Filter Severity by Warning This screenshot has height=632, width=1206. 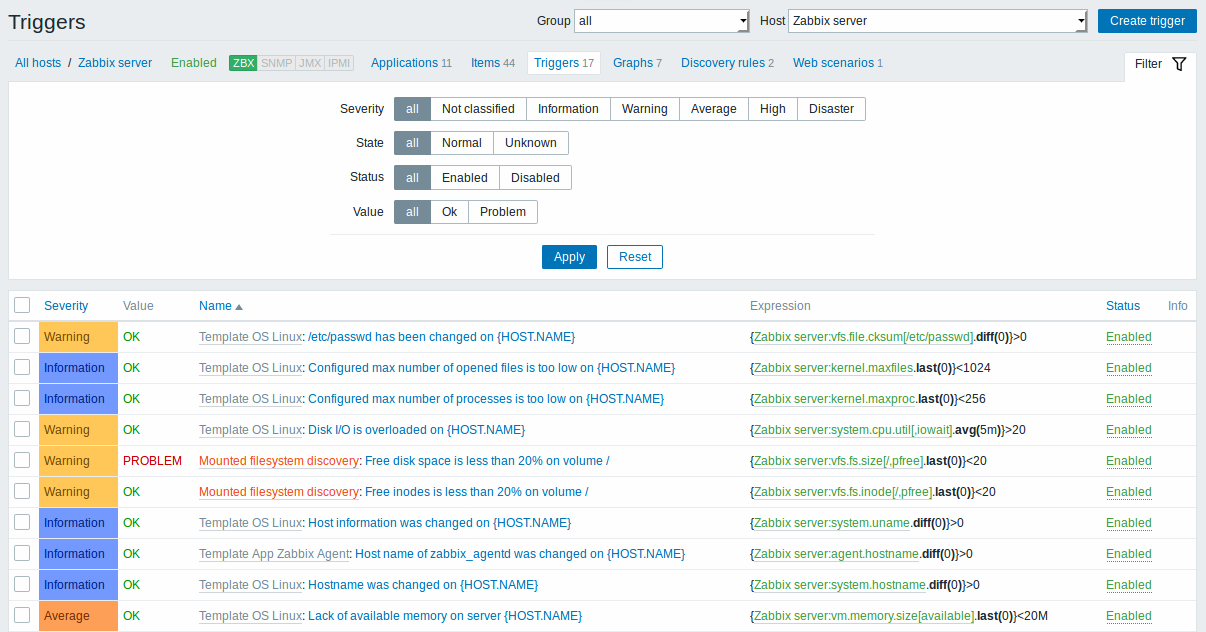[645, 109]
